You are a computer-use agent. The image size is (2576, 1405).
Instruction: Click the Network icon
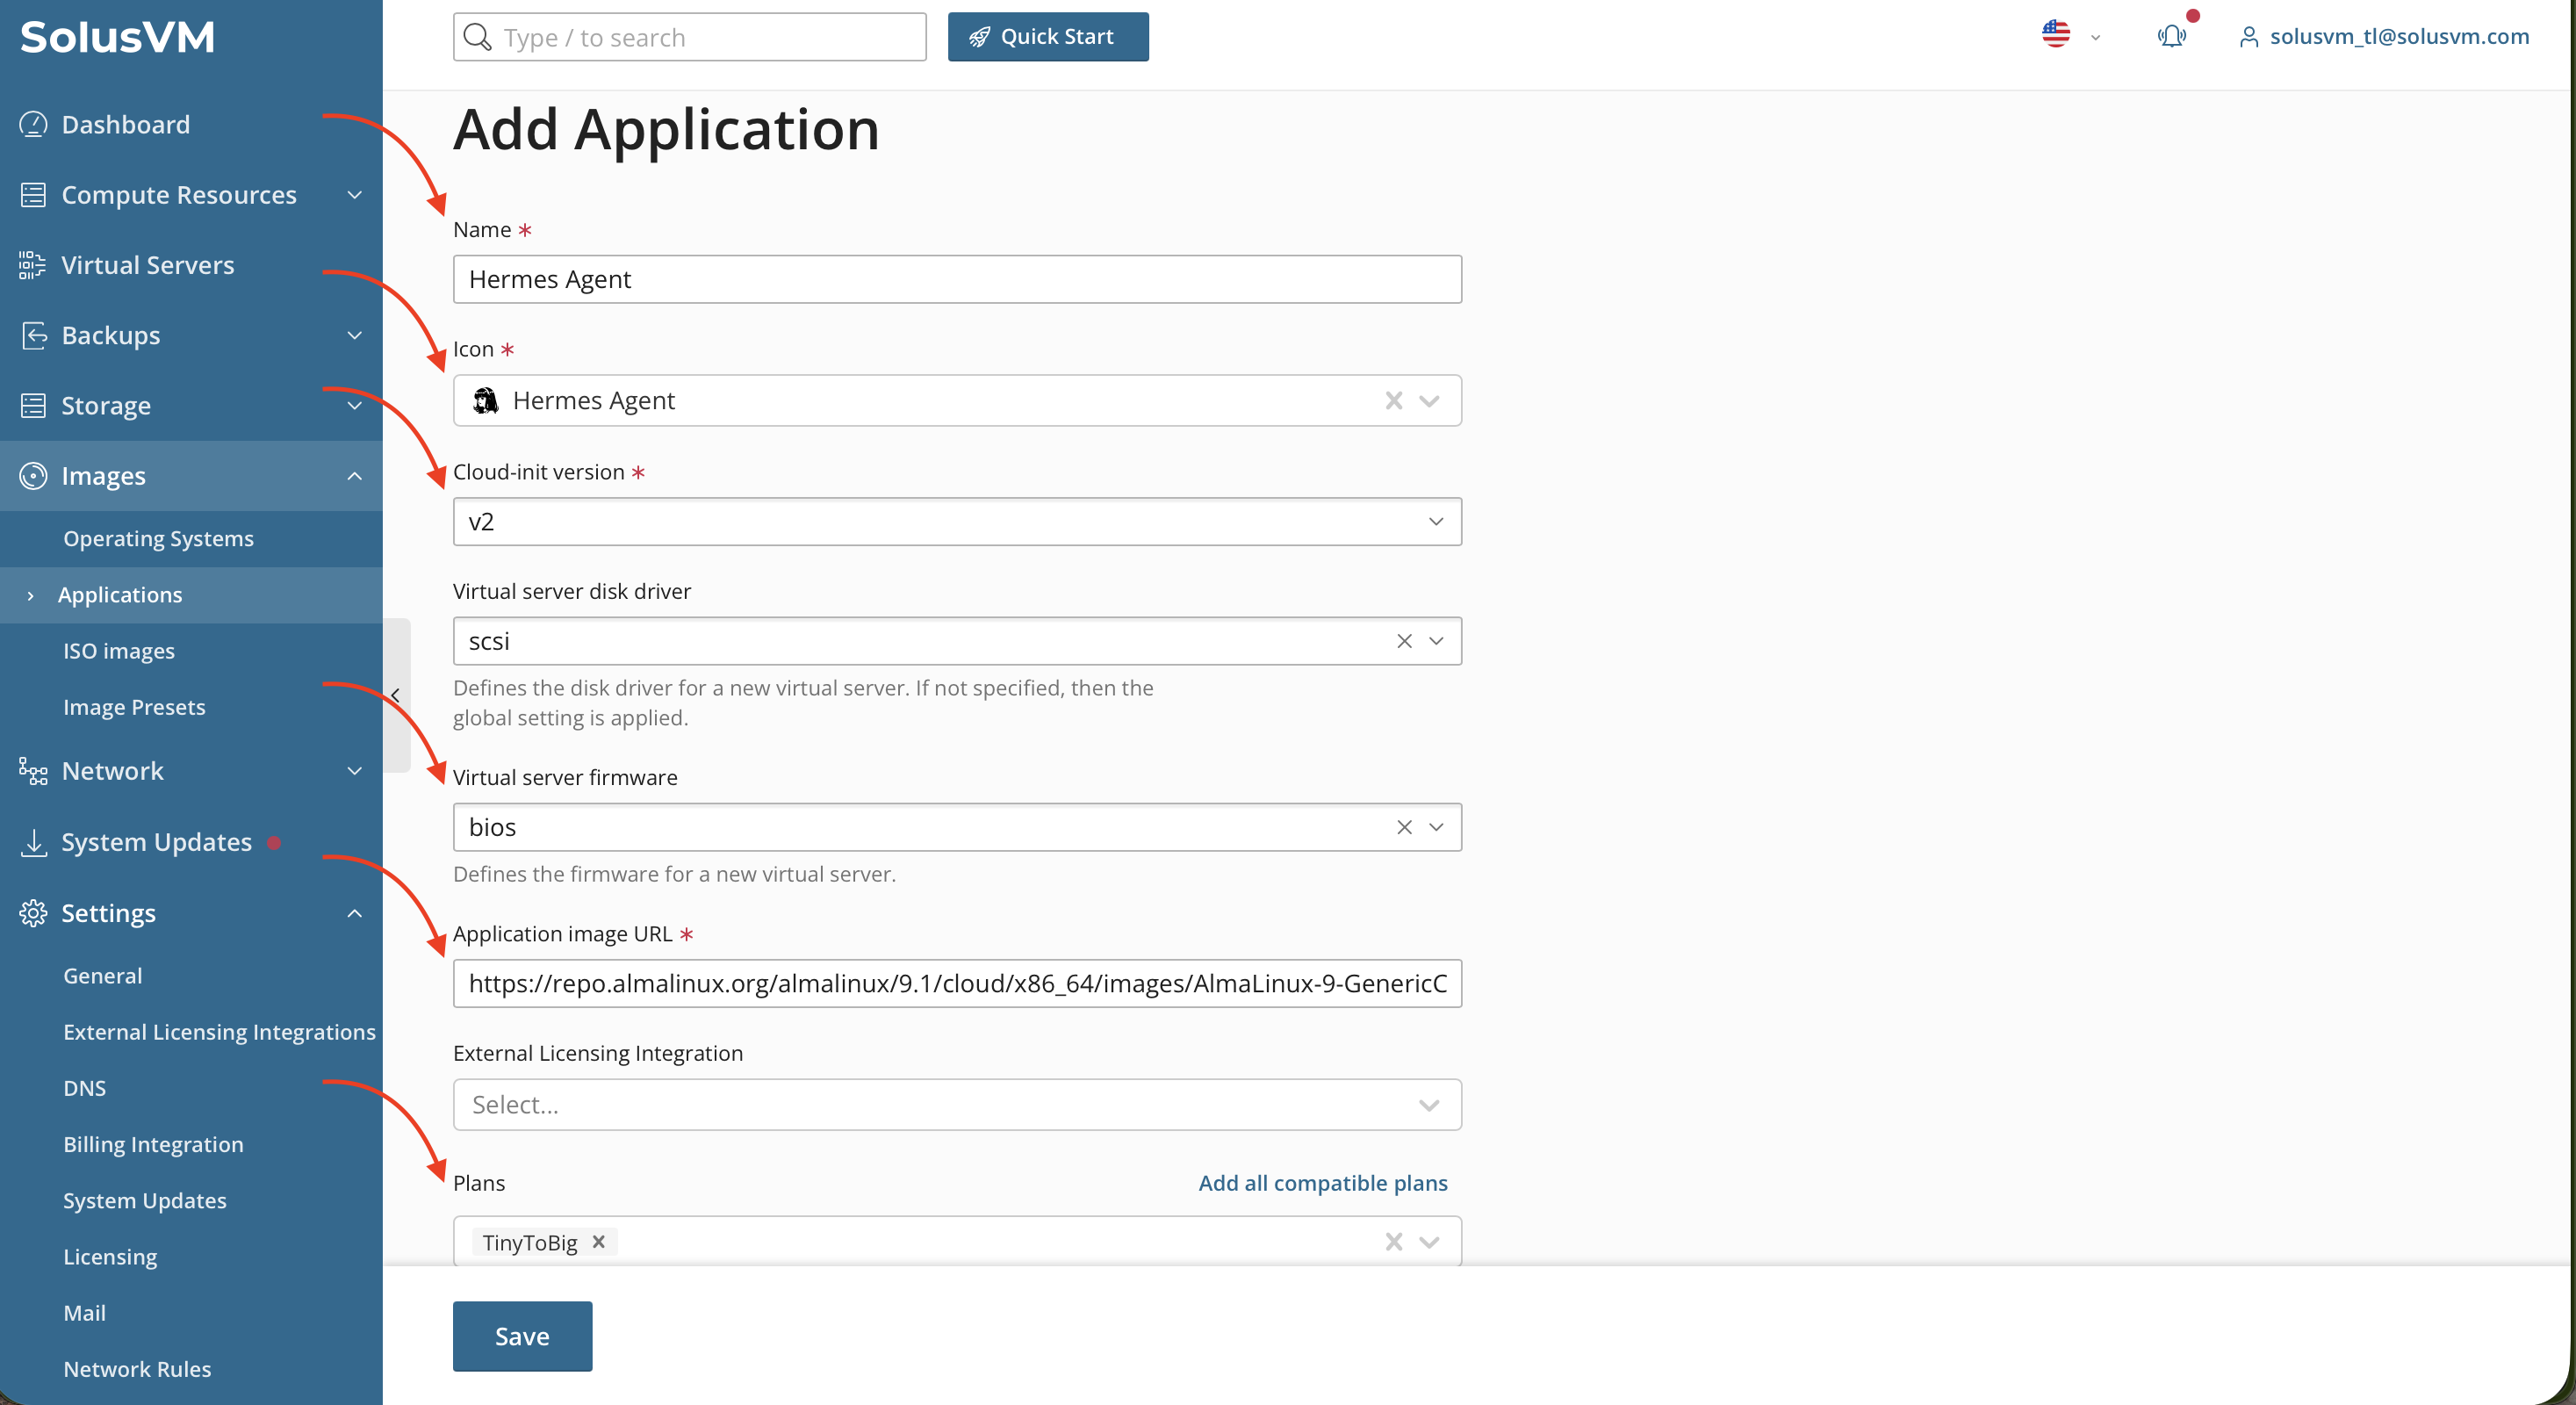tap(33, 771)
